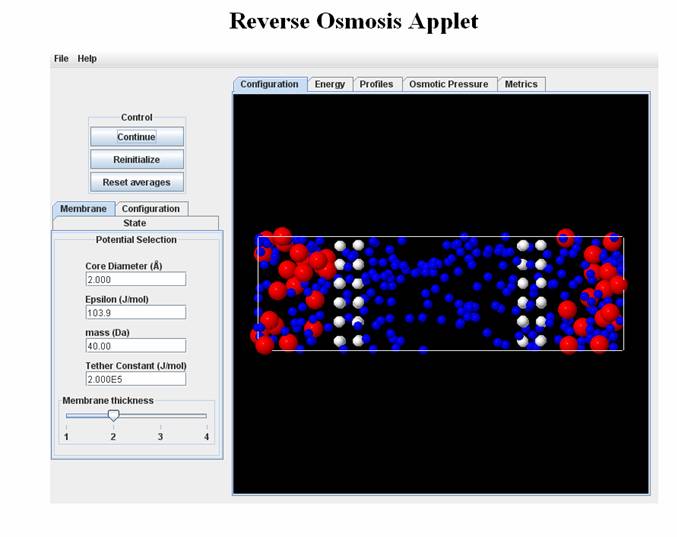677x537 pixels.
Task: Open the Energy tab
Action: pyautogui.click(x=330, y=84)
